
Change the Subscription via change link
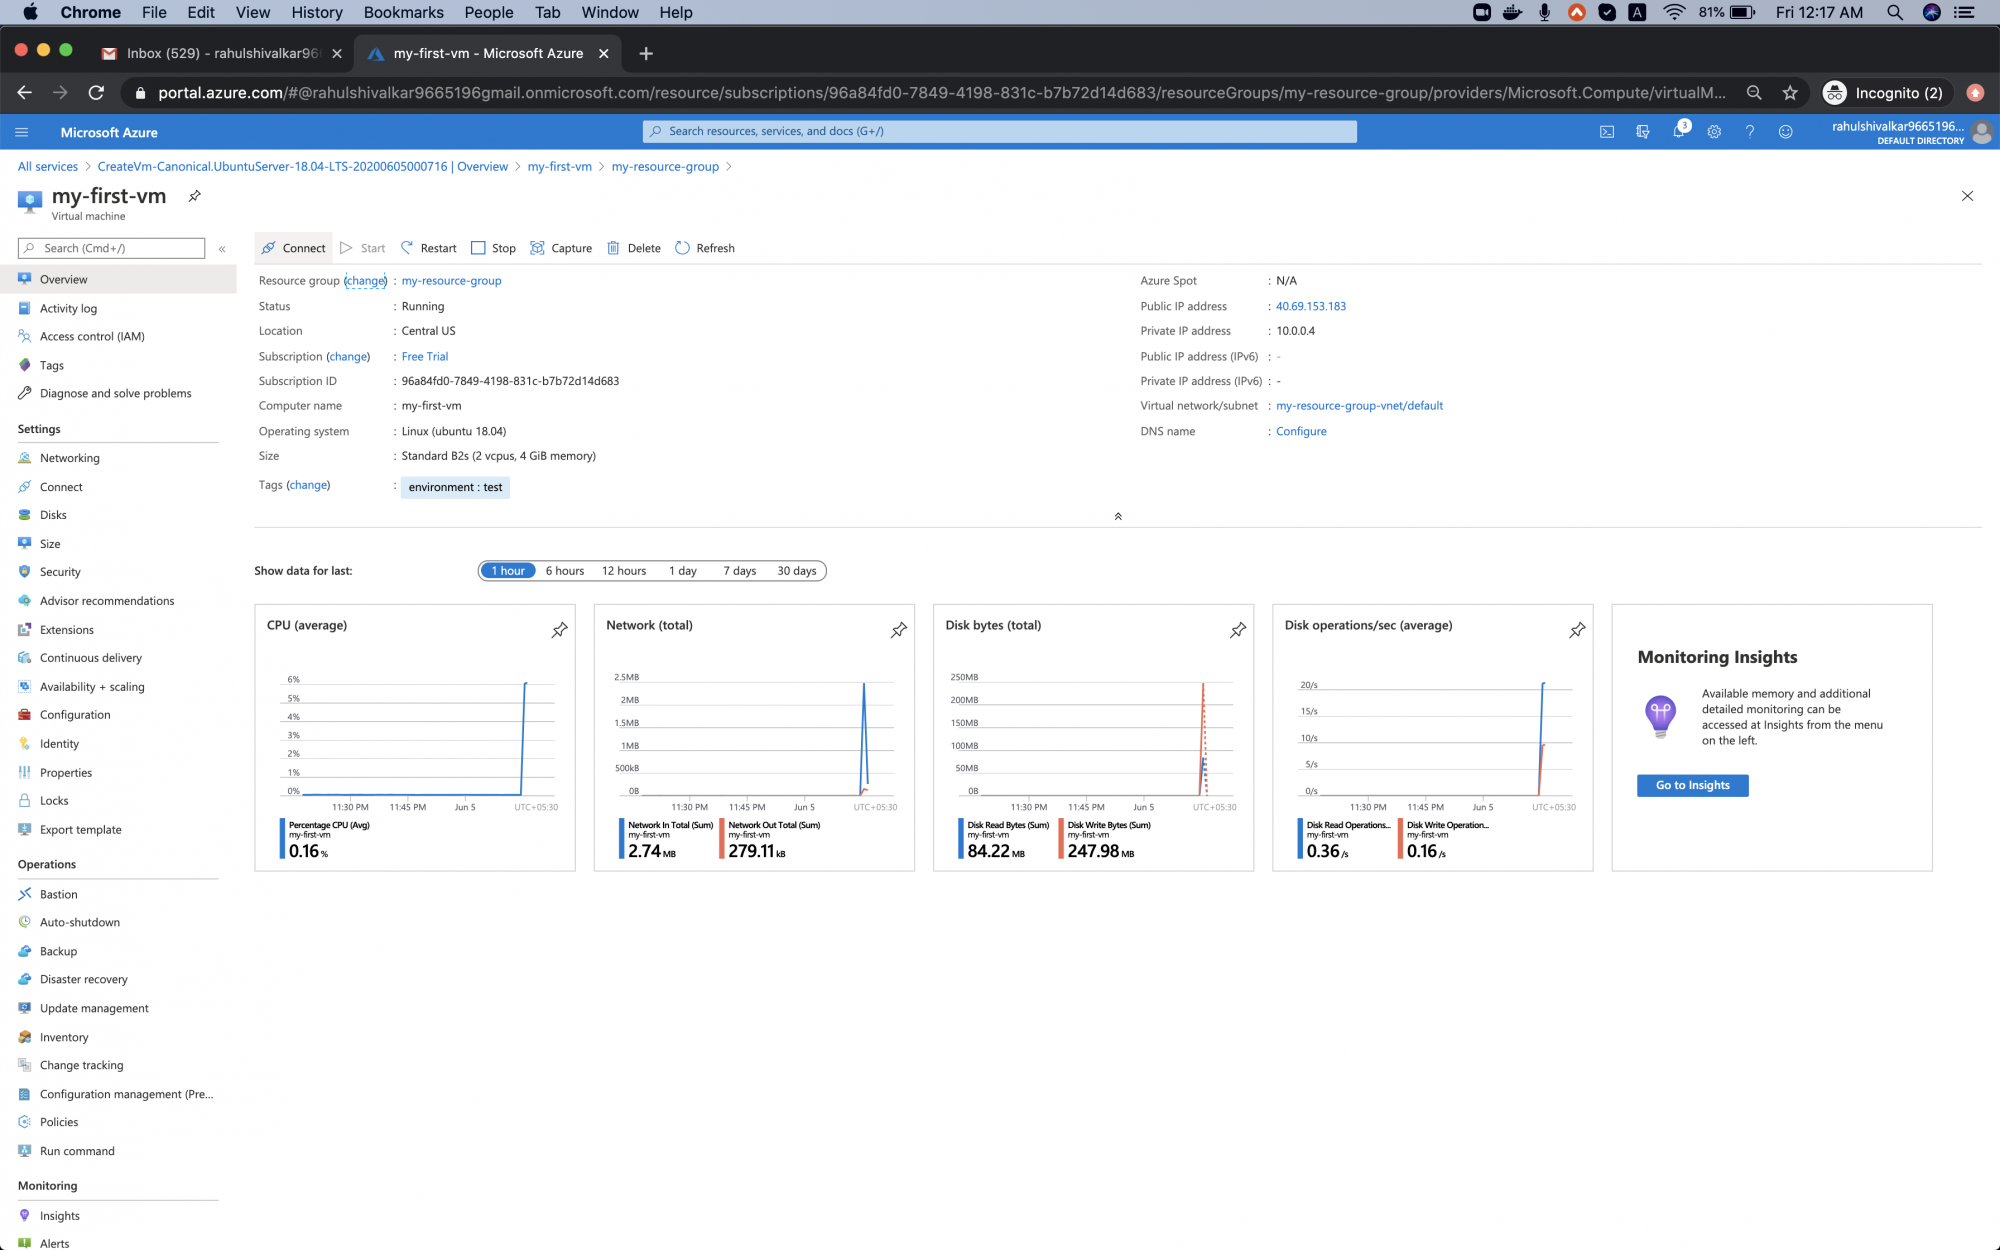click(x=348, y=356)
